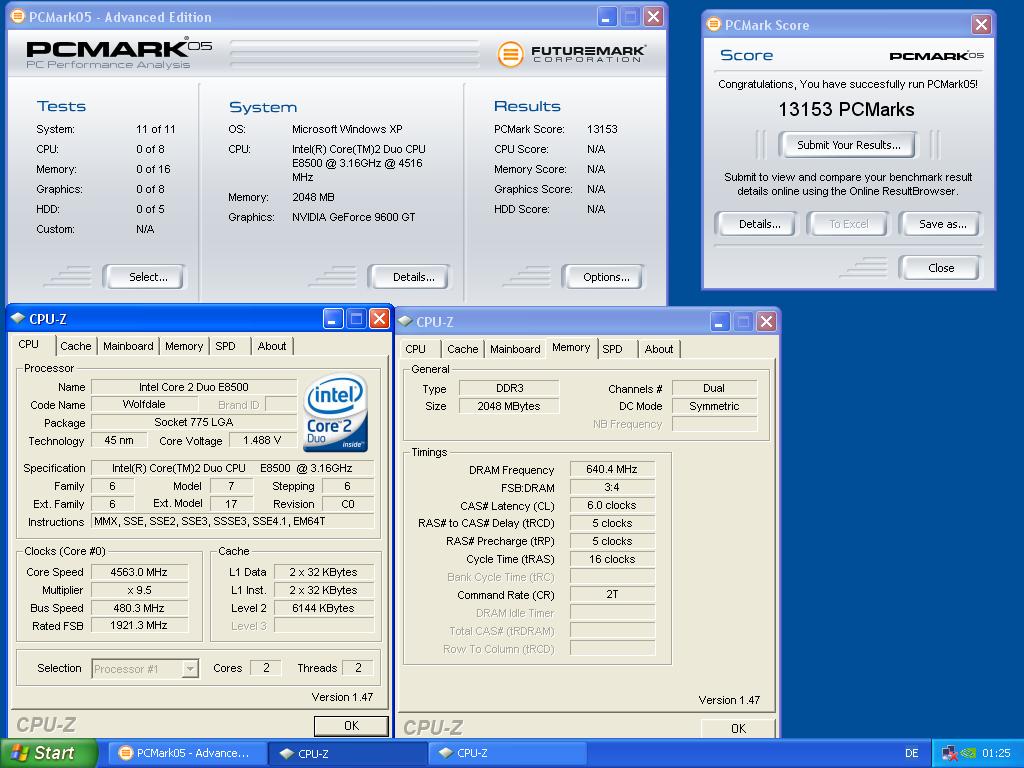Switch to Cache tab in front CPU-Z
The image size is (1024, 768).
[x=76, y=346]
